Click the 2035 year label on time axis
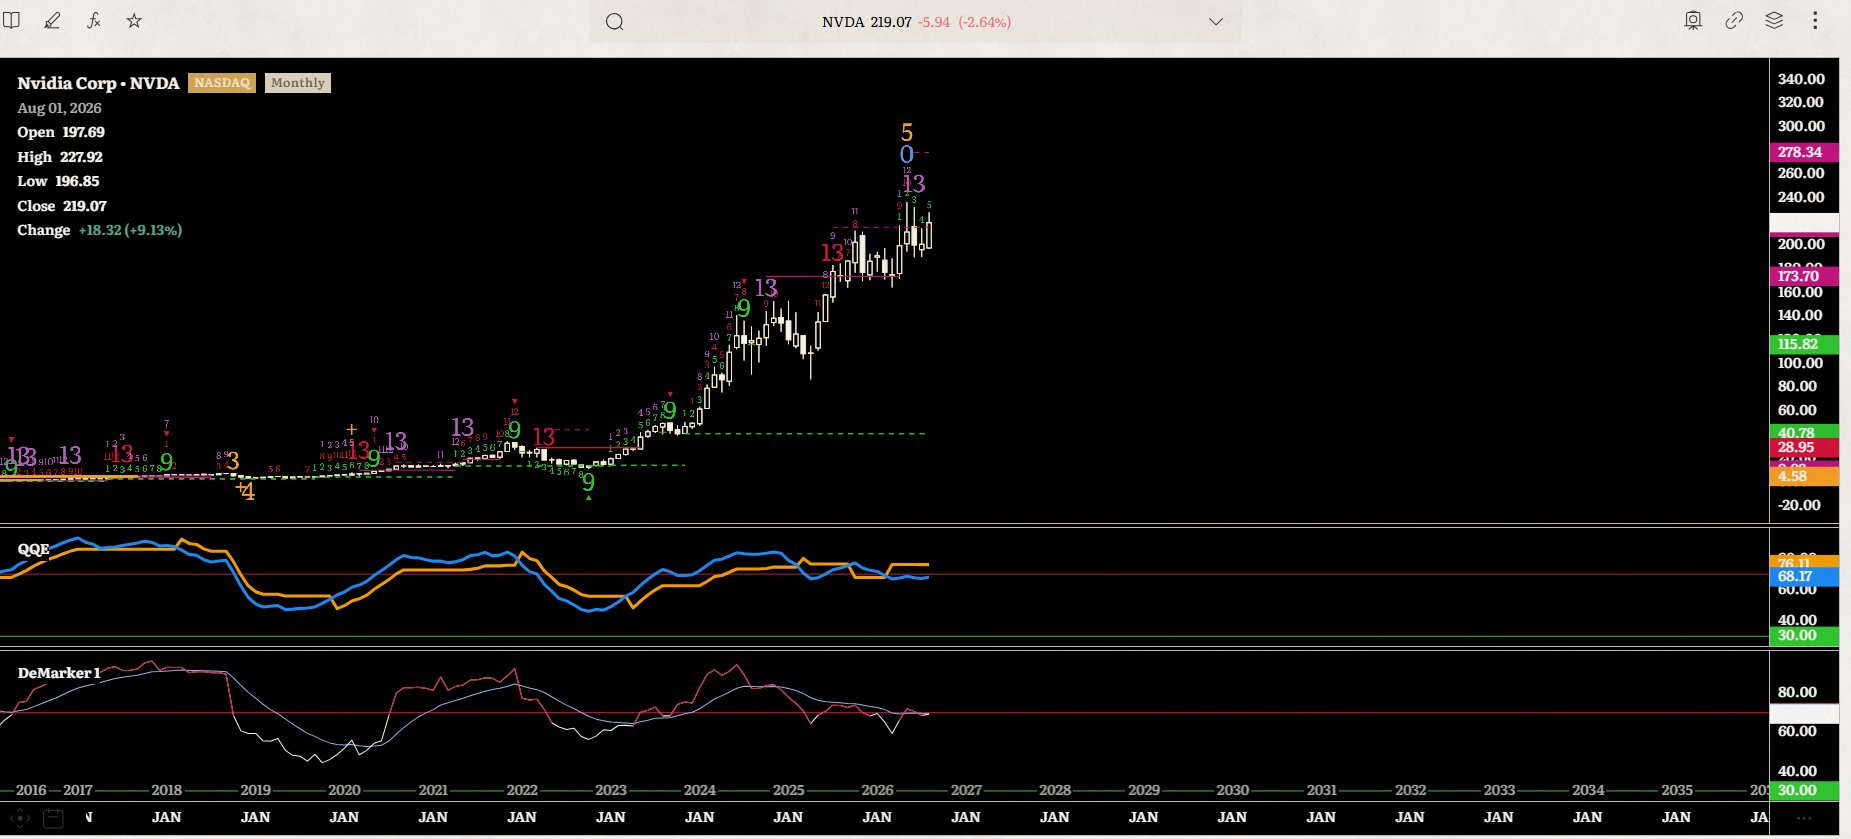 click(x=1677, y=790)
